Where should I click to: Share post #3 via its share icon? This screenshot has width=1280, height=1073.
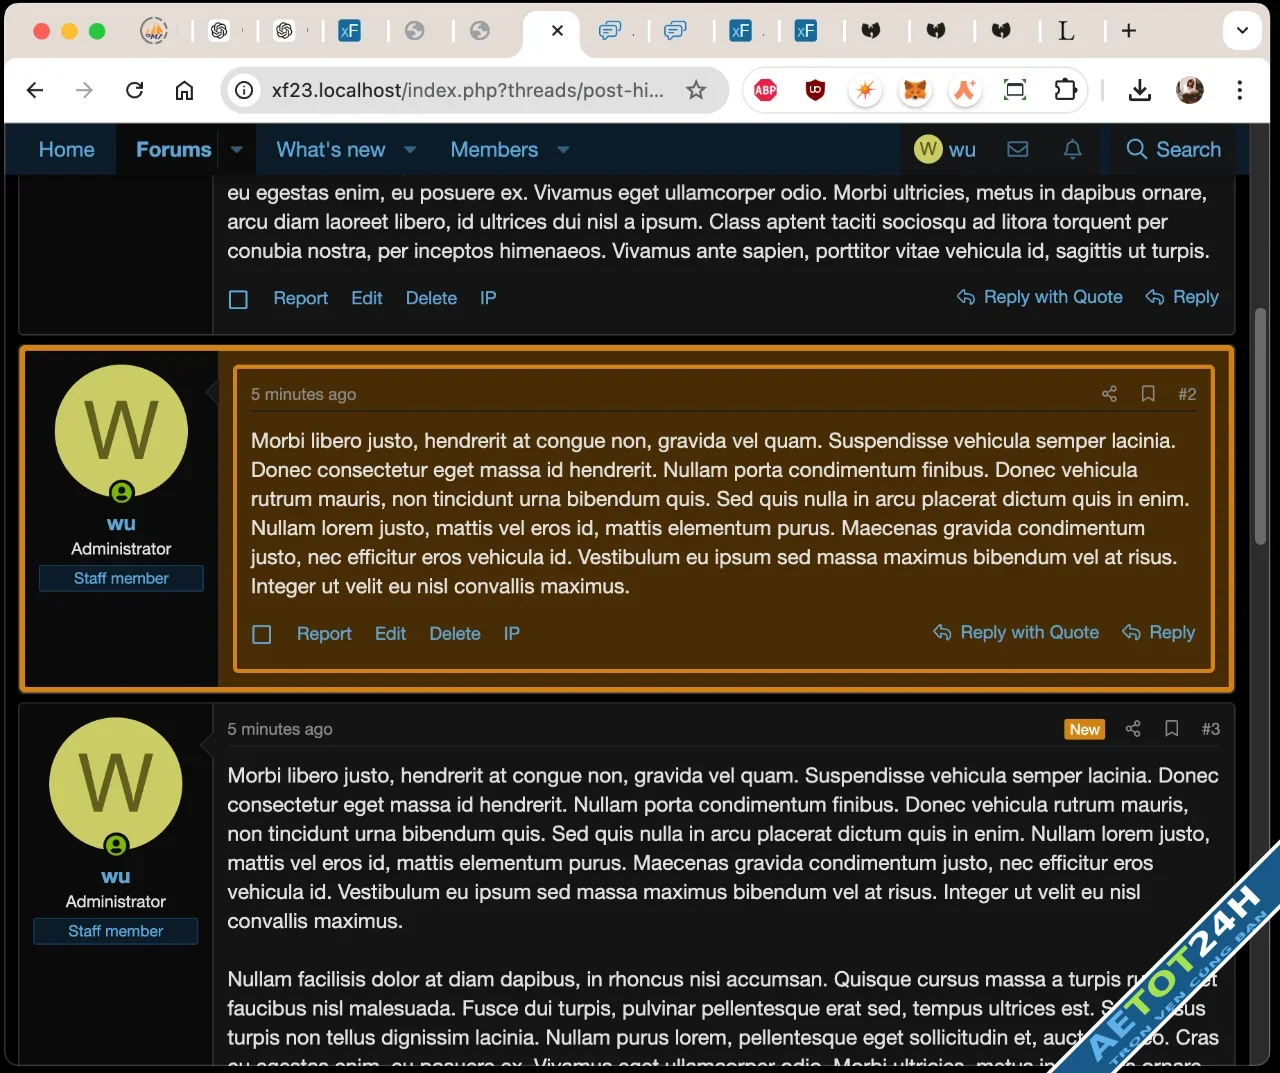coord(1133,729)
